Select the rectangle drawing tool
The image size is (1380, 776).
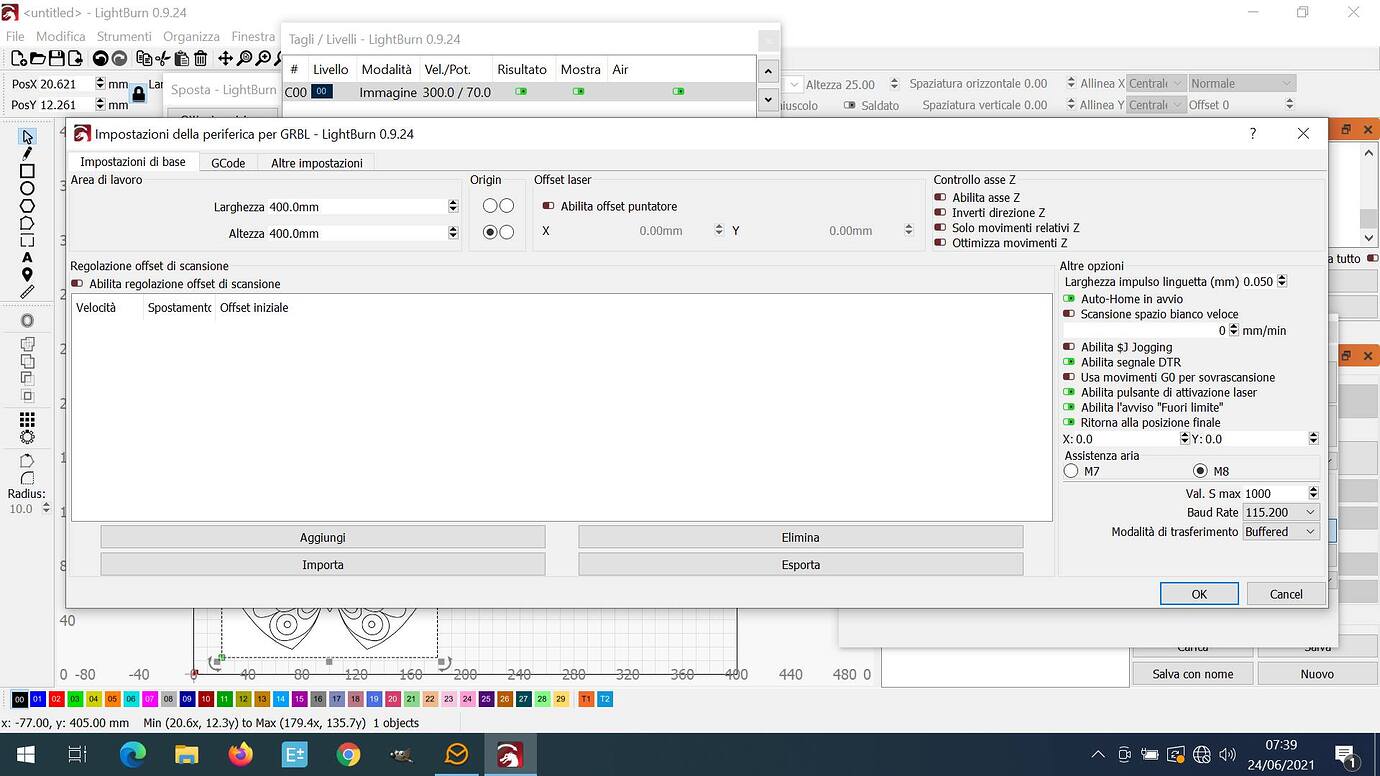click(27, 171)
